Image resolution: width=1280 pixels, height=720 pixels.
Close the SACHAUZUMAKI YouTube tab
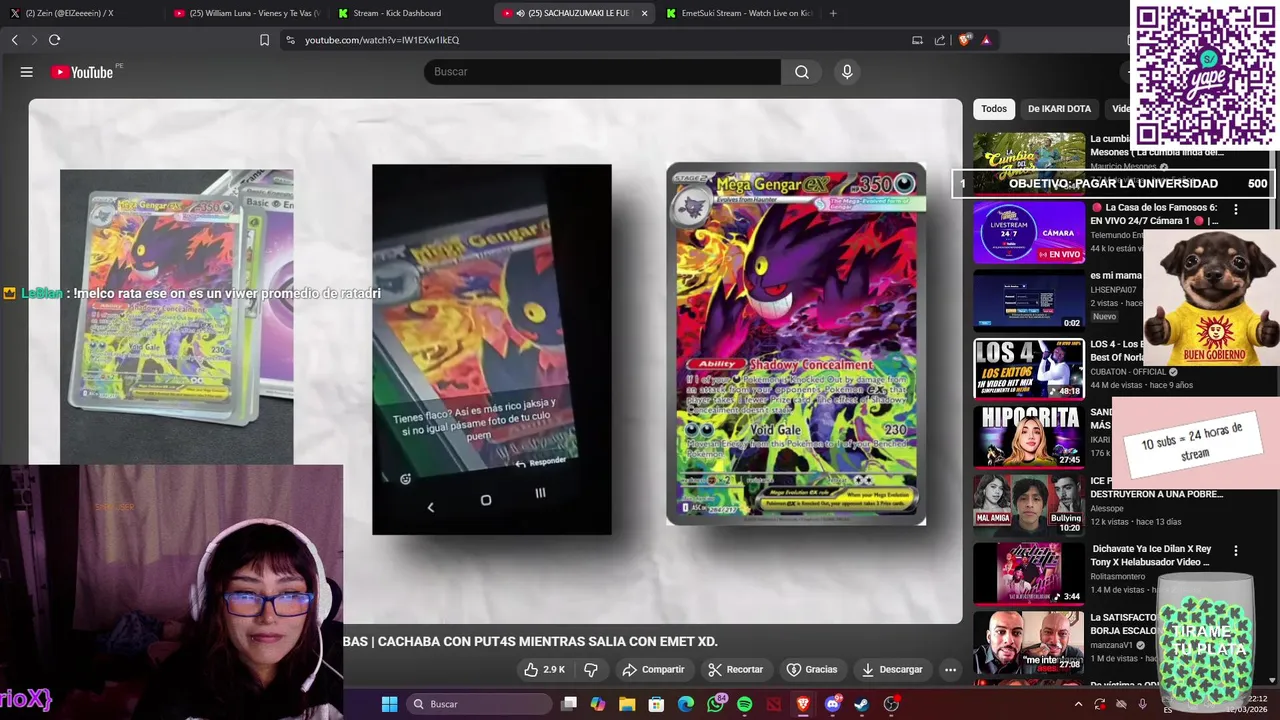coord(644,13)
